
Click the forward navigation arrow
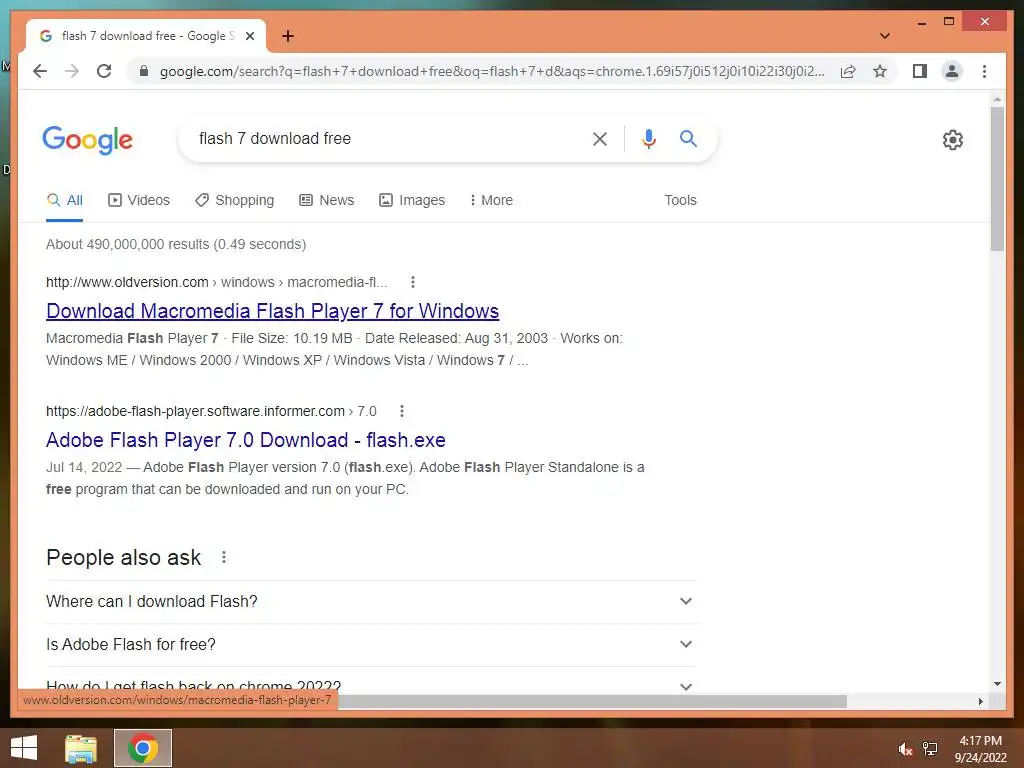72,71
